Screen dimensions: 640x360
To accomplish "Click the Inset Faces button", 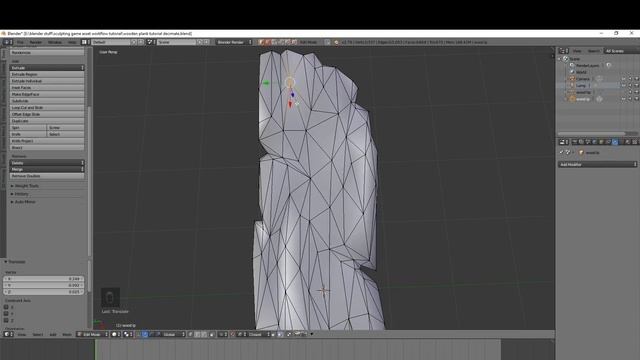I will point(47,88).
